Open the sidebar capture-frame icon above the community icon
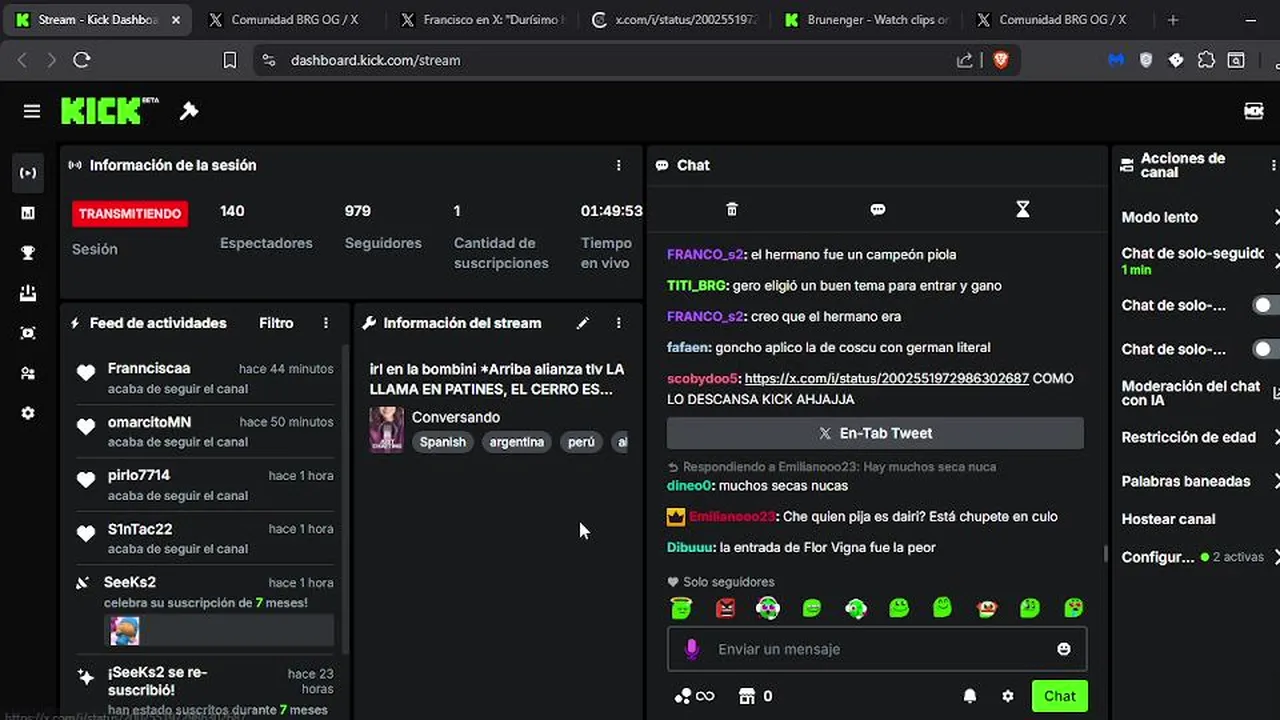This screenshot has height=720, width=1280. click(28, 333)
